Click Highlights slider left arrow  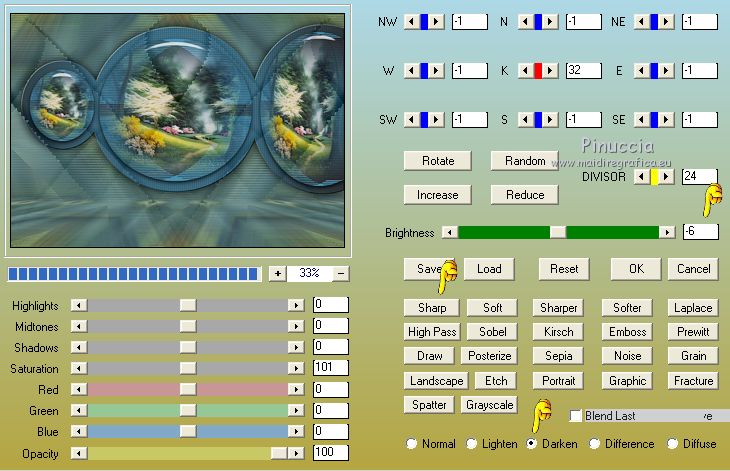pyautogui.click(x=79, y=305)
